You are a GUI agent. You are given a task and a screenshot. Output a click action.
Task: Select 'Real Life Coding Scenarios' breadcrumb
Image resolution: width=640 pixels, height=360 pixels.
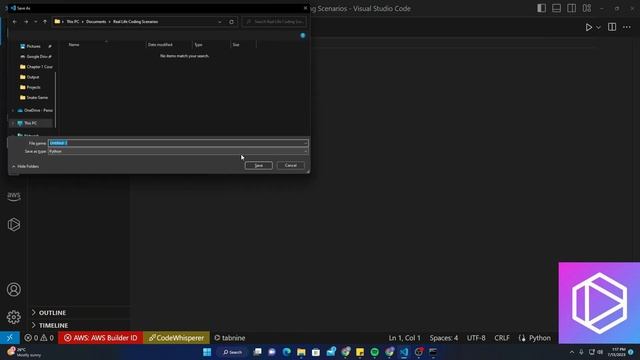tap(136, 22)
